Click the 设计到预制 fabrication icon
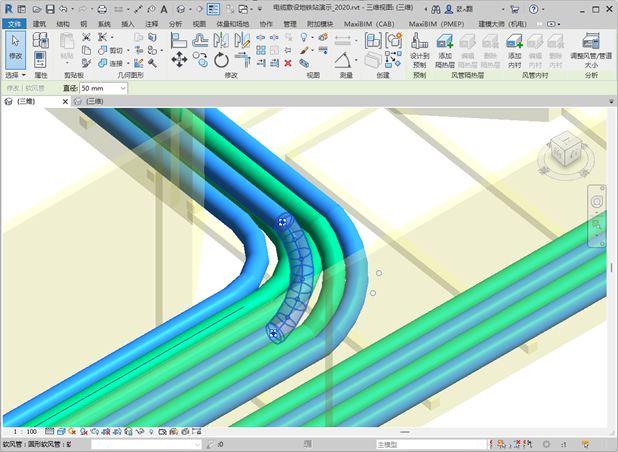Screen dimensions: 618x452 [419, 42]
